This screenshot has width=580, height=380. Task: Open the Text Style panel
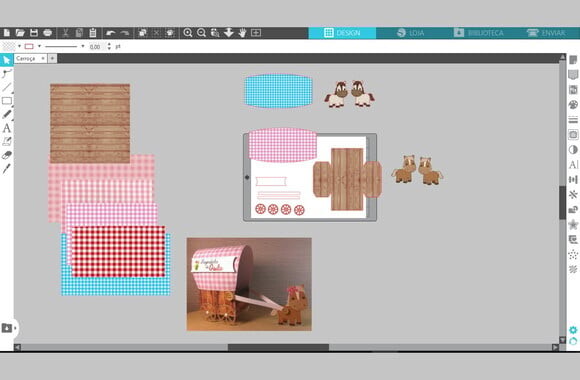(573, 165)
